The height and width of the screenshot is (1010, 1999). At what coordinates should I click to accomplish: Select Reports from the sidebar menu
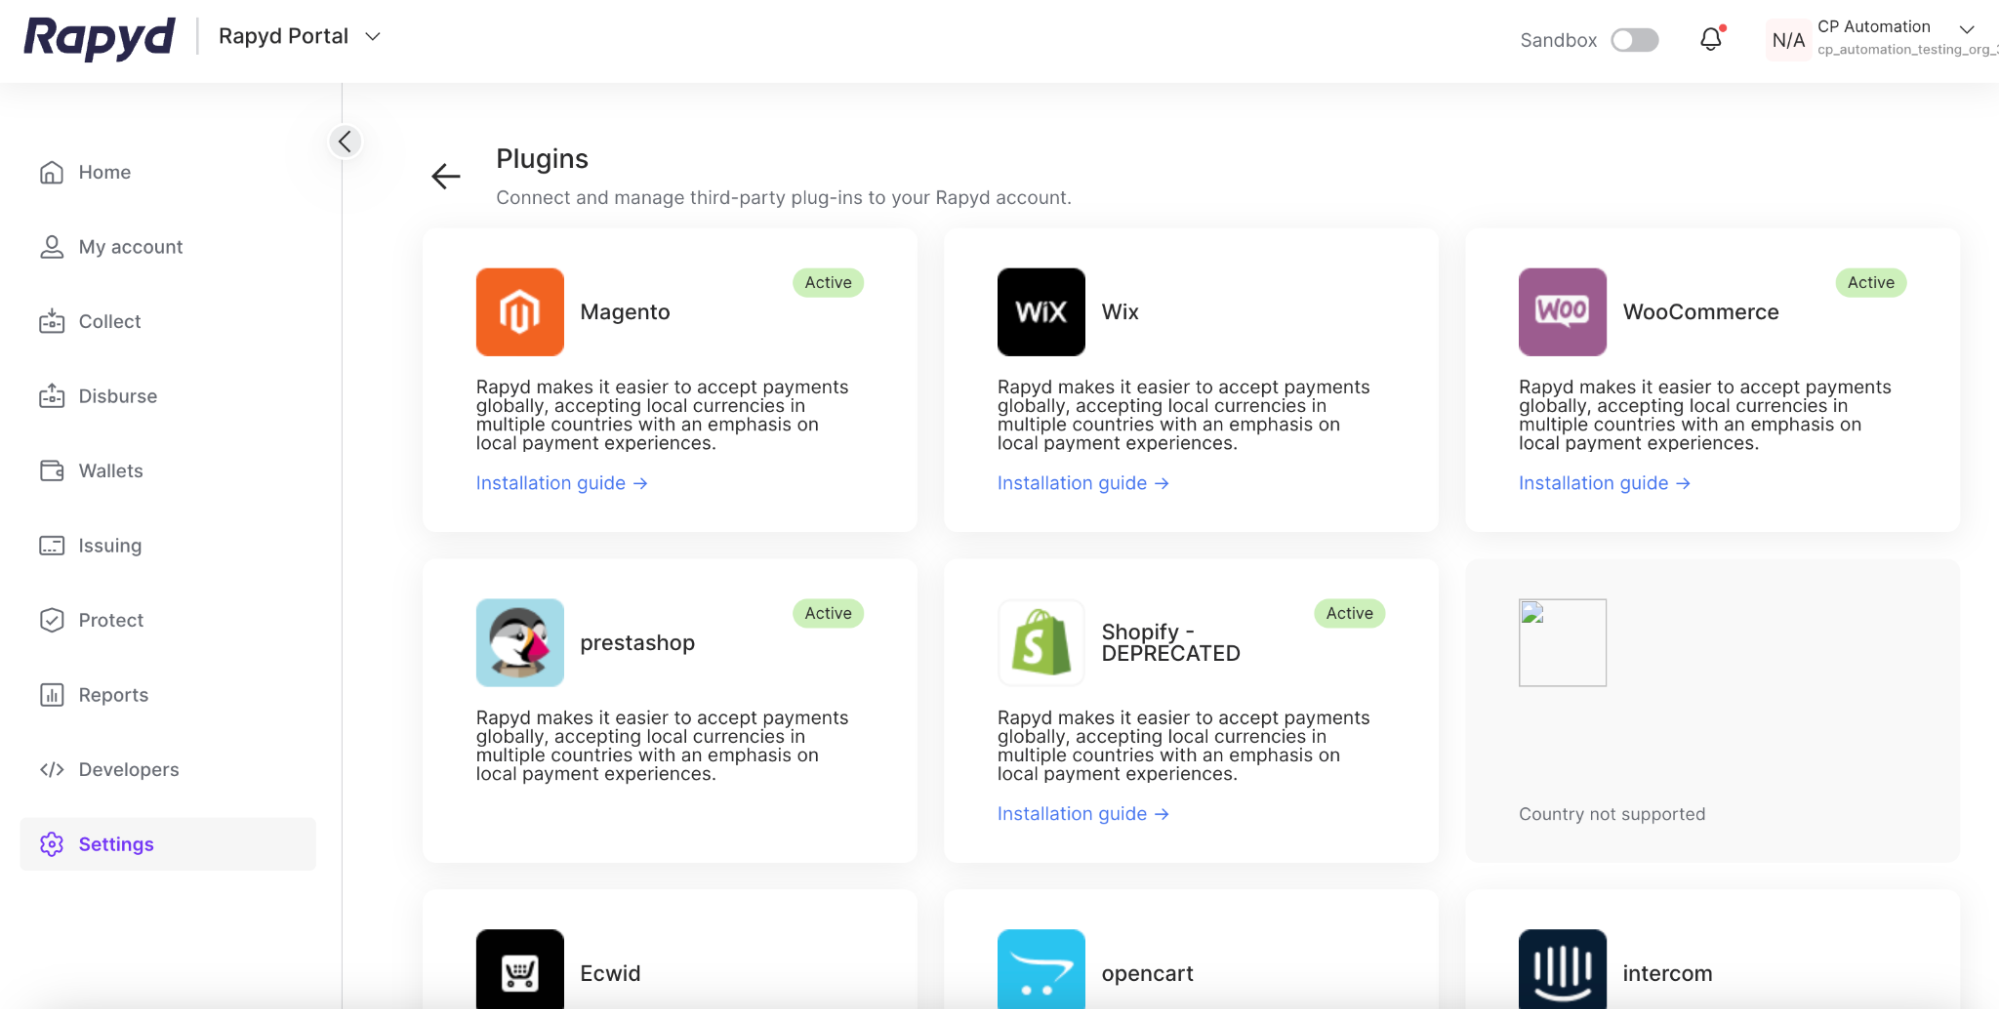(113, 695)
